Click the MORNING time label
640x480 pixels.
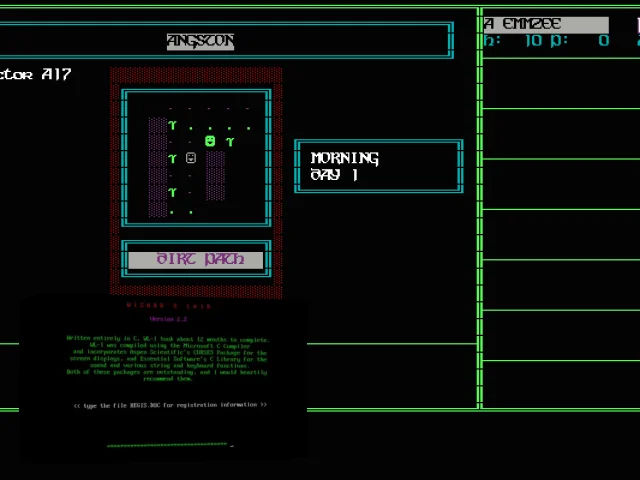click(x=344, y=158)
